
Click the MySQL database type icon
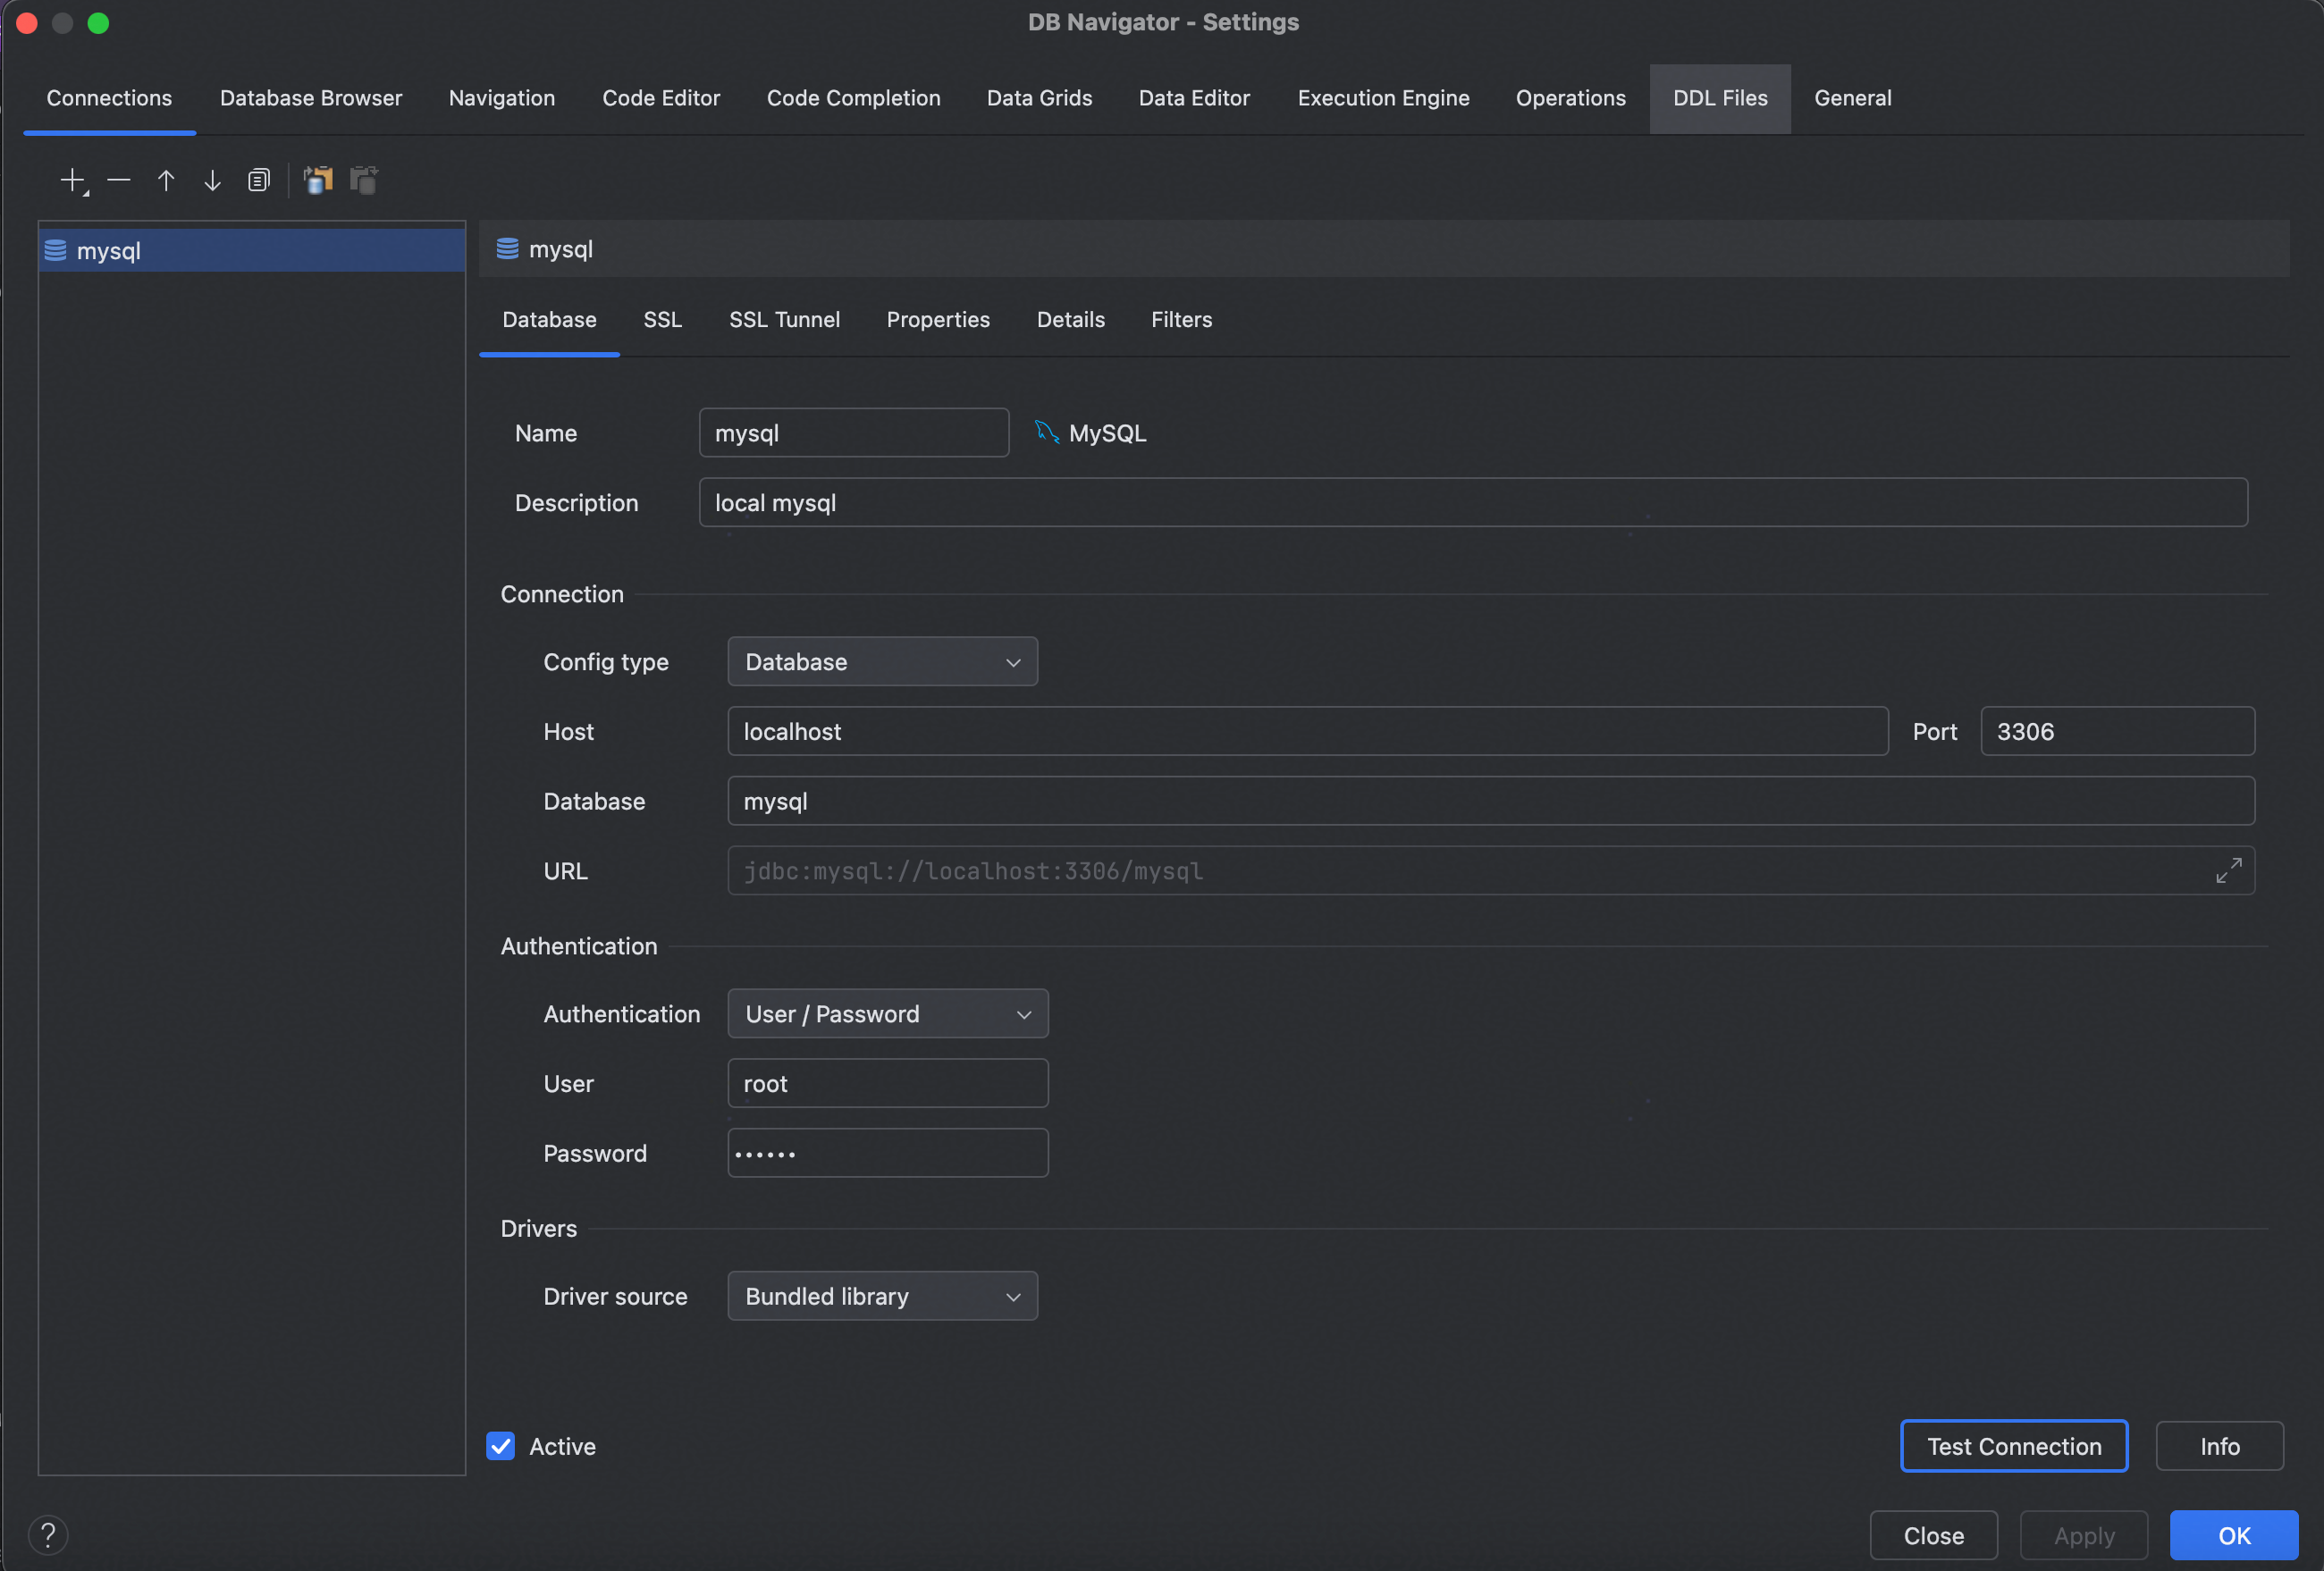(x=1047, y=430)
